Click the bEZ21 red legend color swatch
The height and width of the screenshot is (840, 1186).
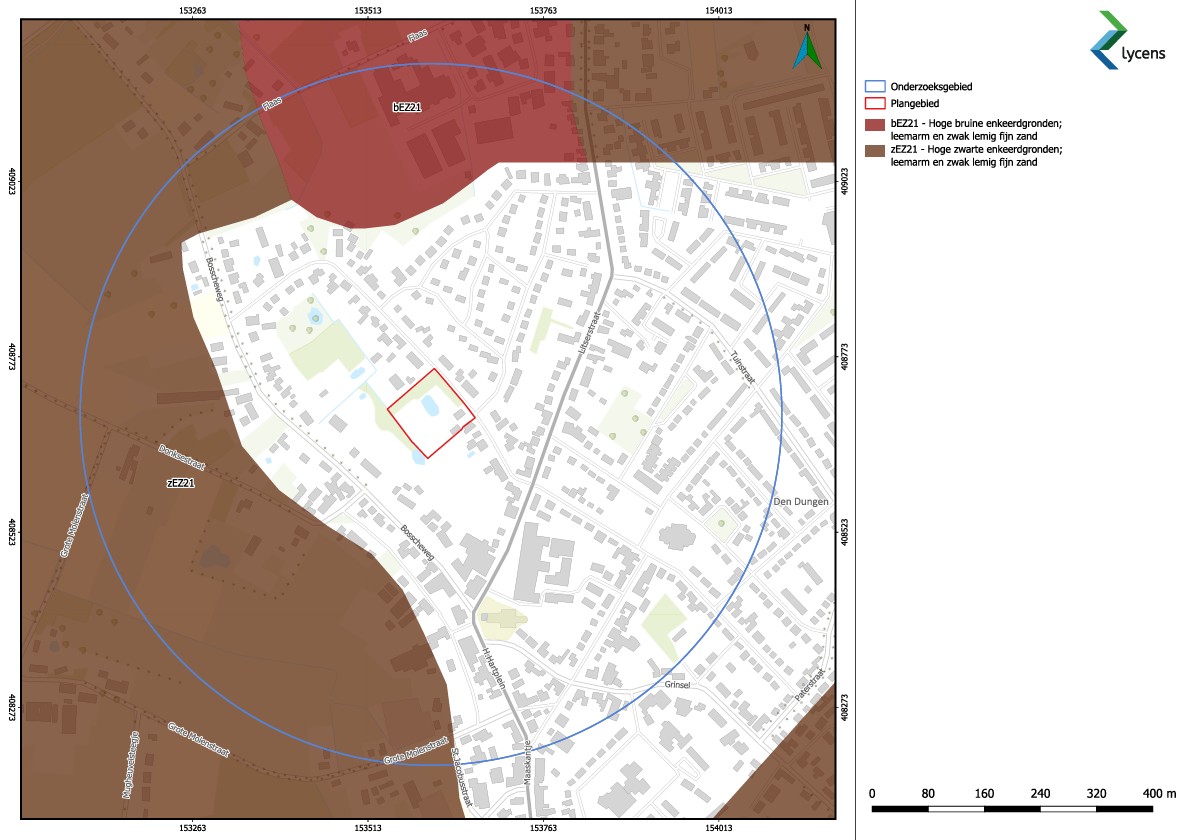click(x=875, y=125)
